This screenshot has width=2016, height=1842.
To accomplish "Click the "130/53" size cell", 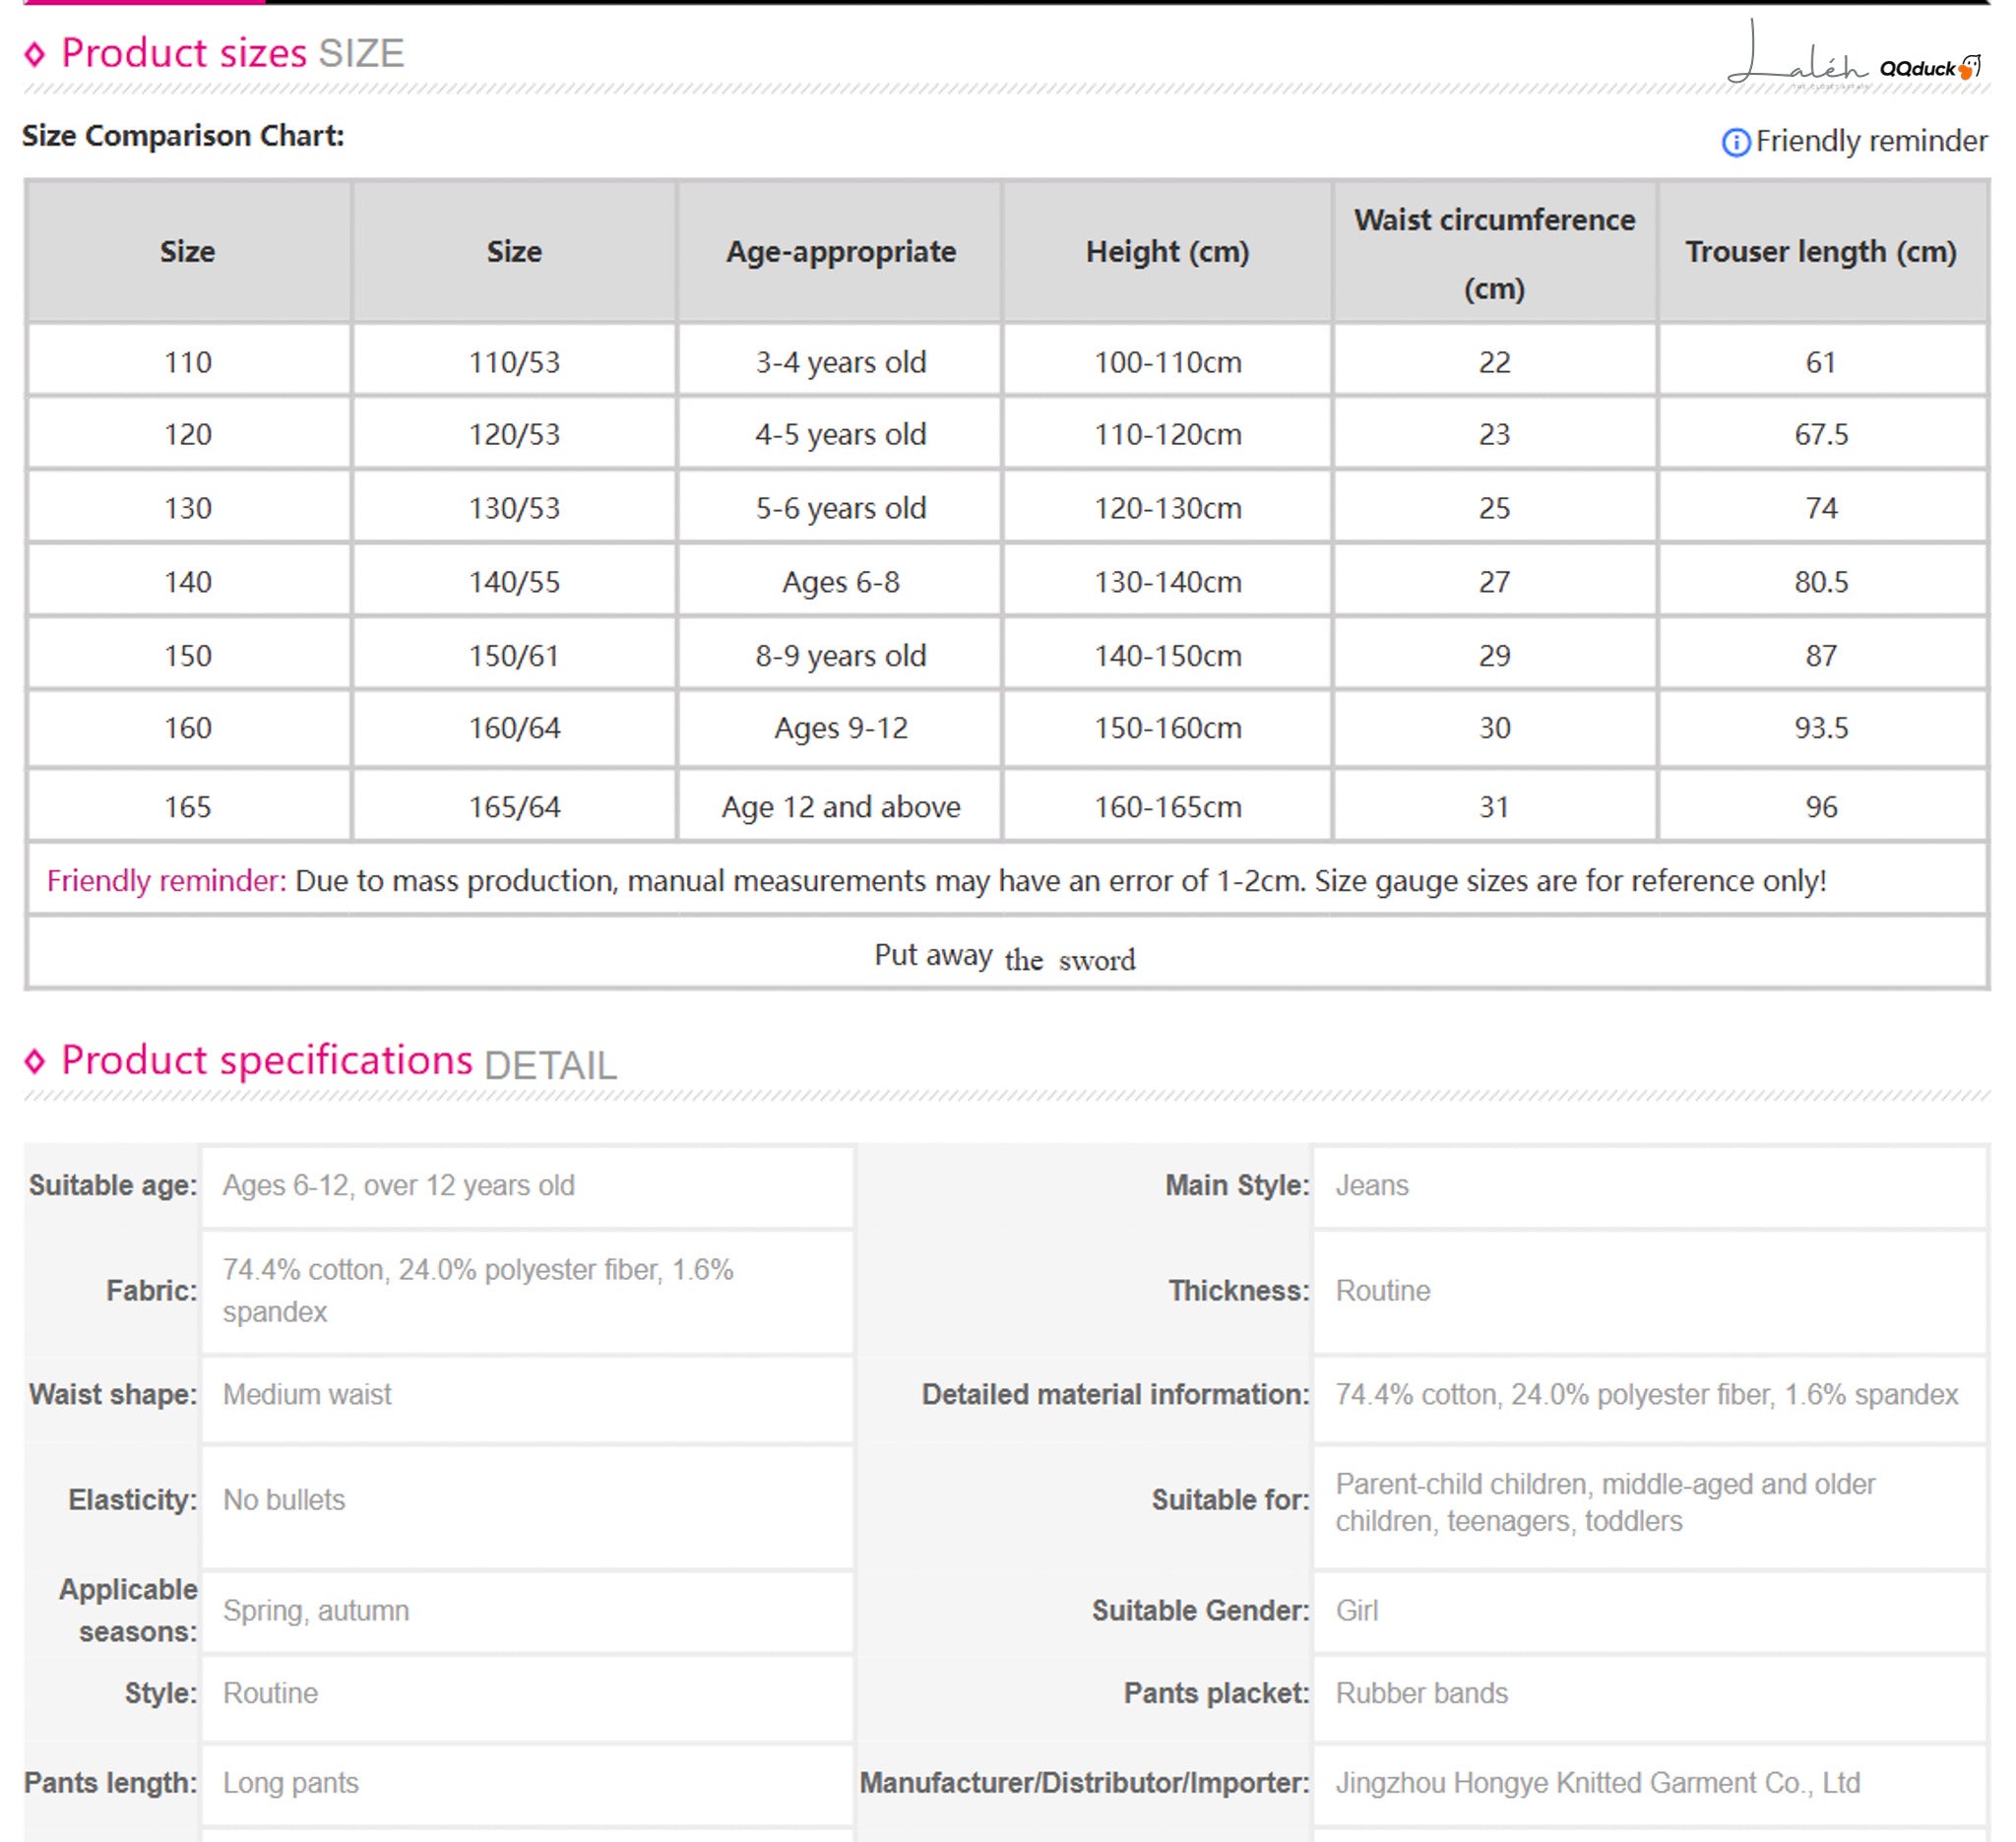I will 514,508.
